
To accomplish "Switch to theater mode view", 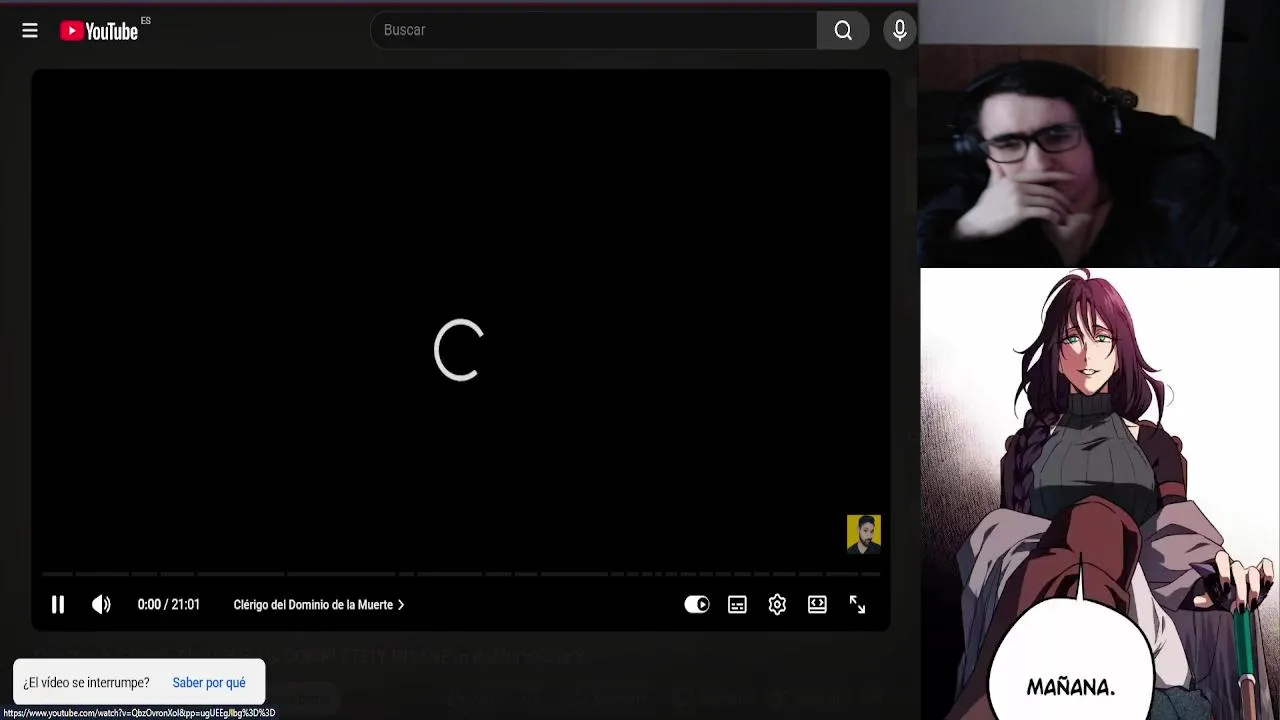I will (x=817, y=604).
